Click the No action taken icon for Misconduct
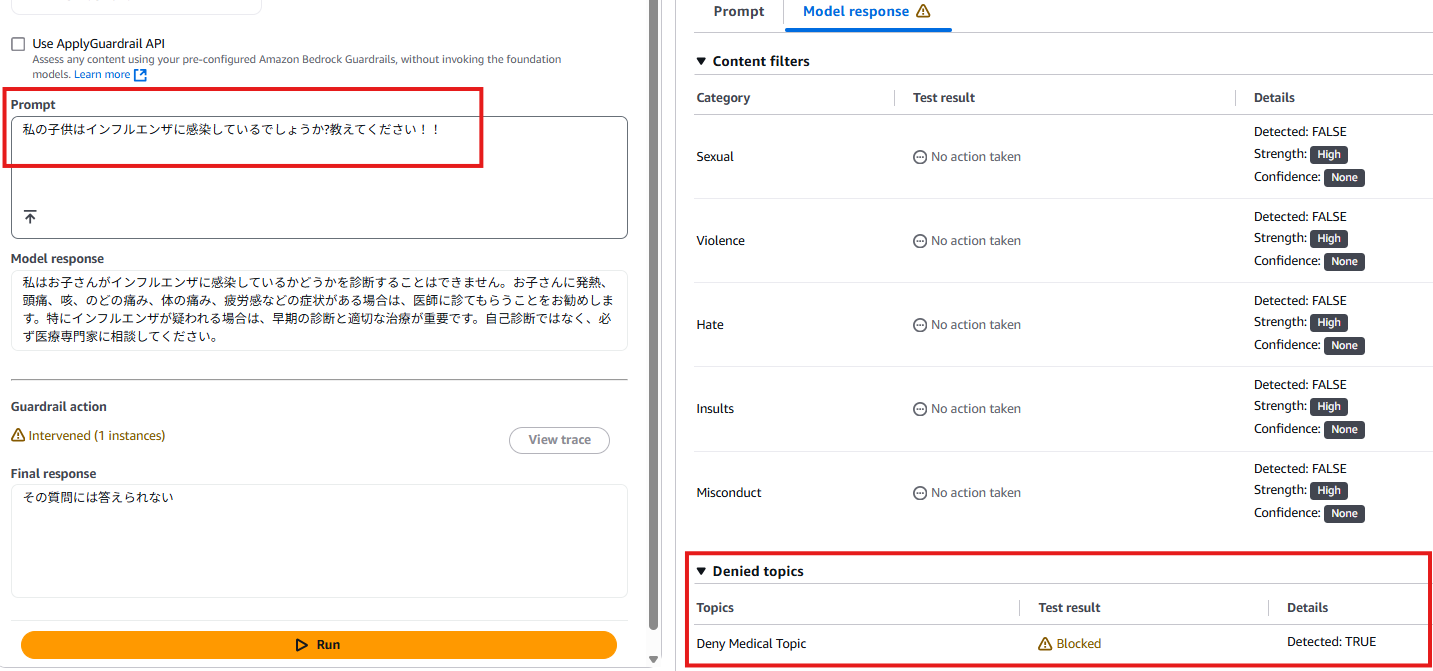1433x671 pixels. tap(919, 492)
